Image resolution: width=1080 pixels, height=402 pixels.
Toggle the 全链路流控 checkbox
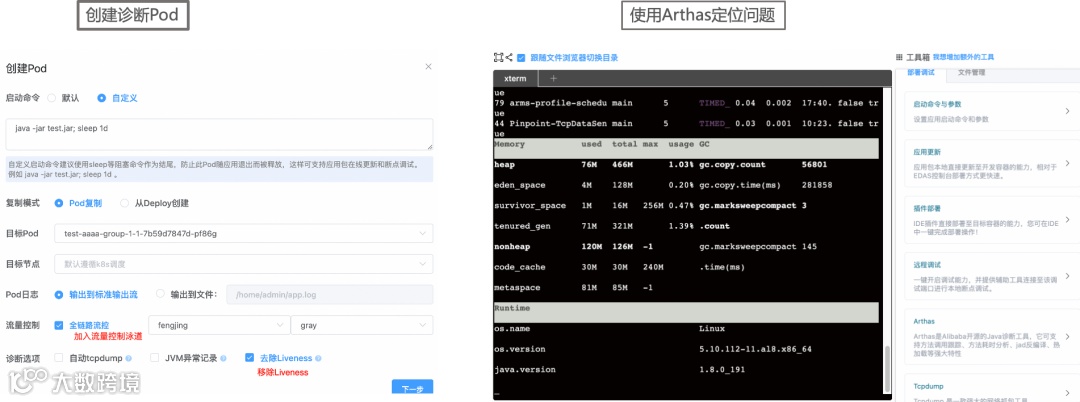click(x=59, y=325)
